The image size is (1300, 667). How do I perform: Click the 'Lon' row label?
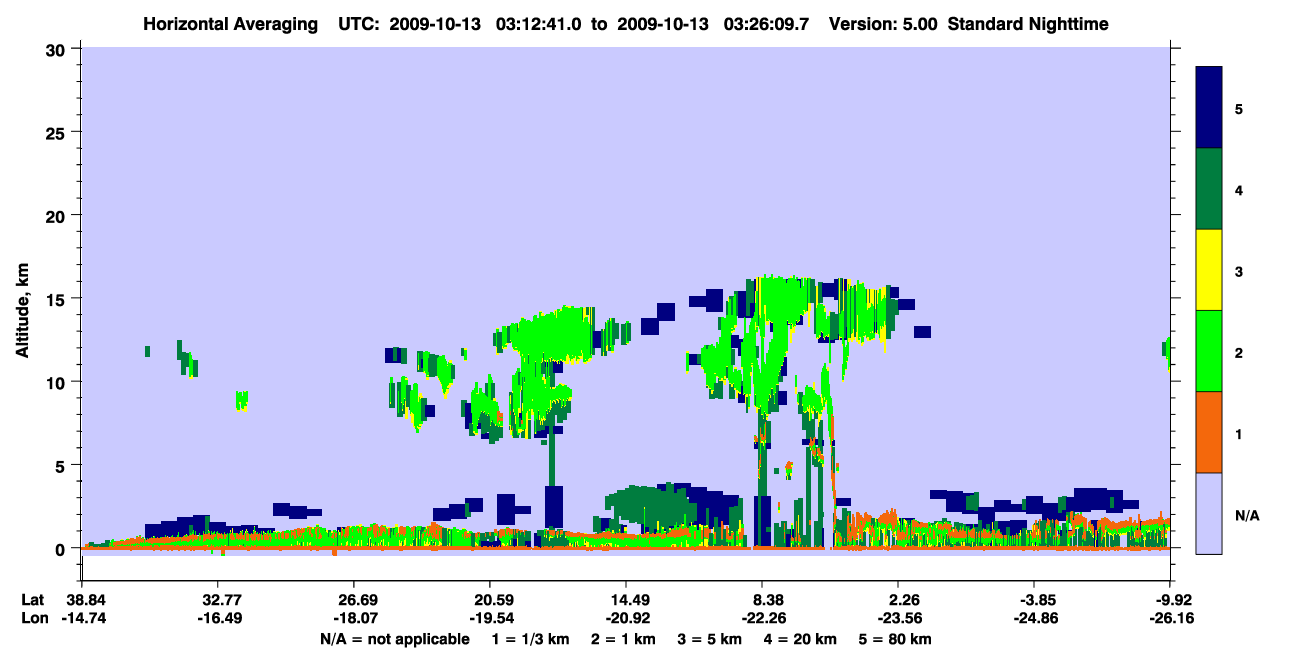(34, 618)
